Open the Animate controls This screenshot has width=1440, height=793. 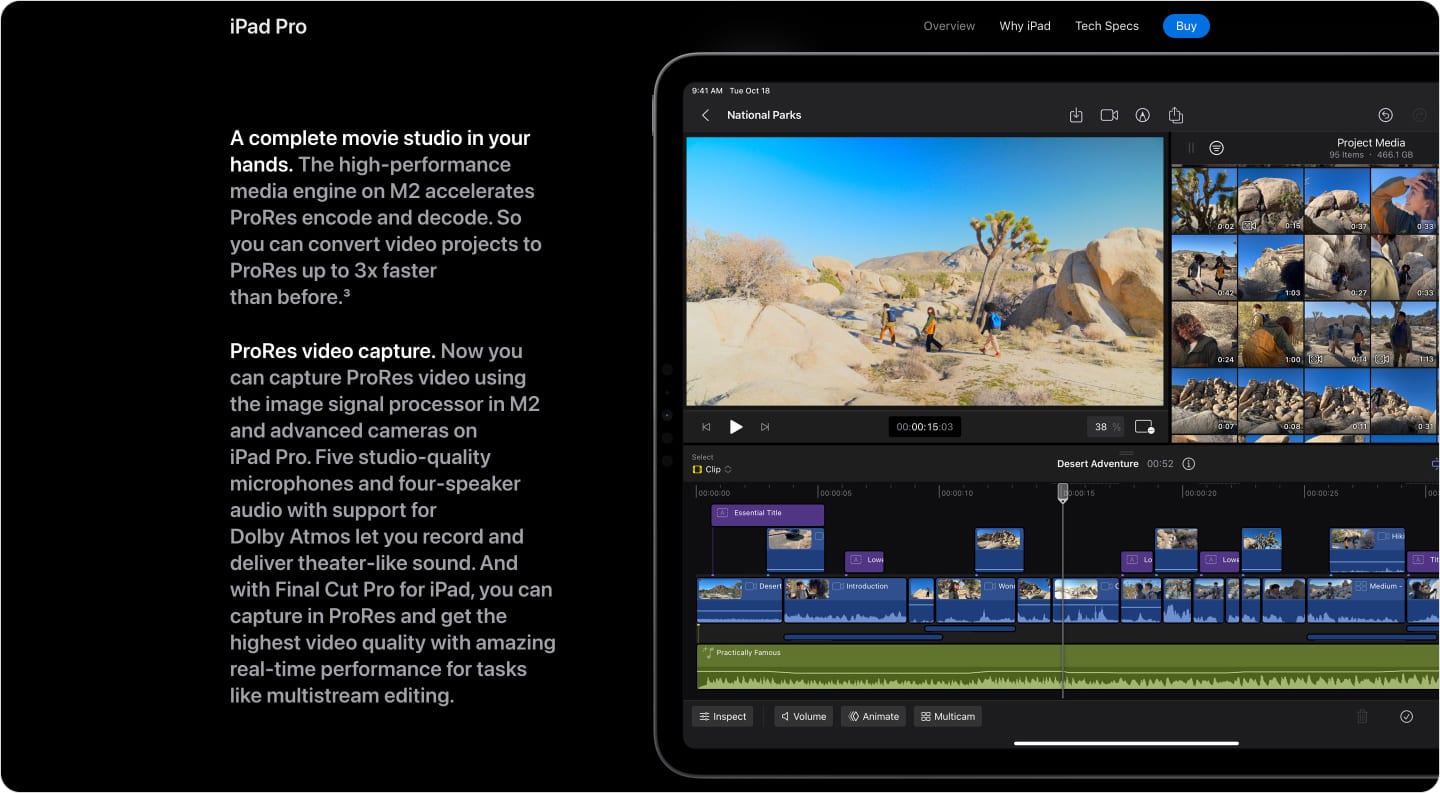pyautogui.click(x=873, y=716)
